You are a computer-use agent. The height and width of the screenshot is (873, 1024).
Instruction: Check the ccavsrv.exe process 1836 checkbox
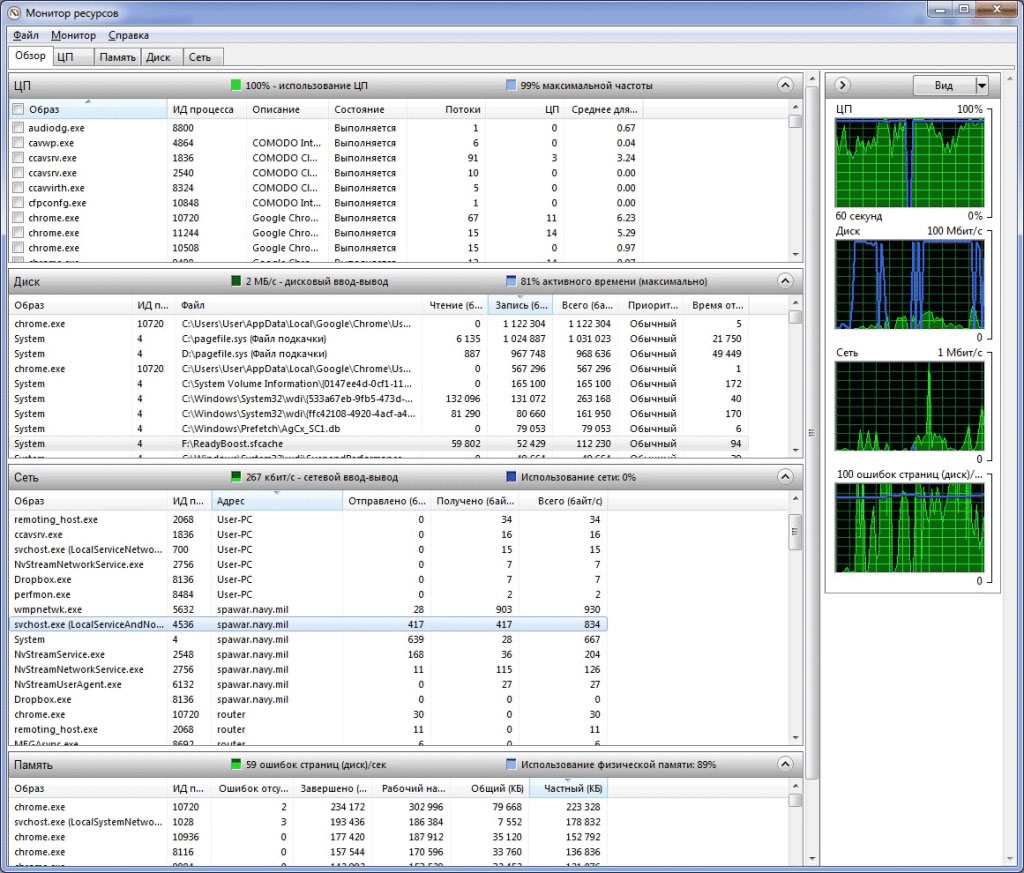[x=18, y=158]
